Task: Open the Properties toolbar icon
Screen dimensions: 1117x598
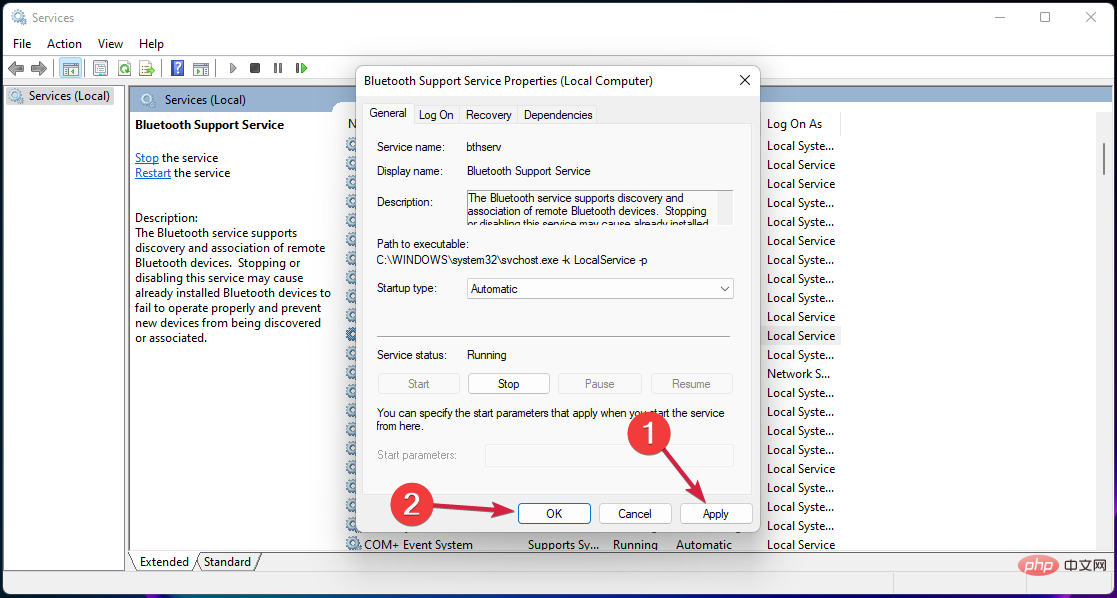Action: pyautogui.click(x=100, y=68)
